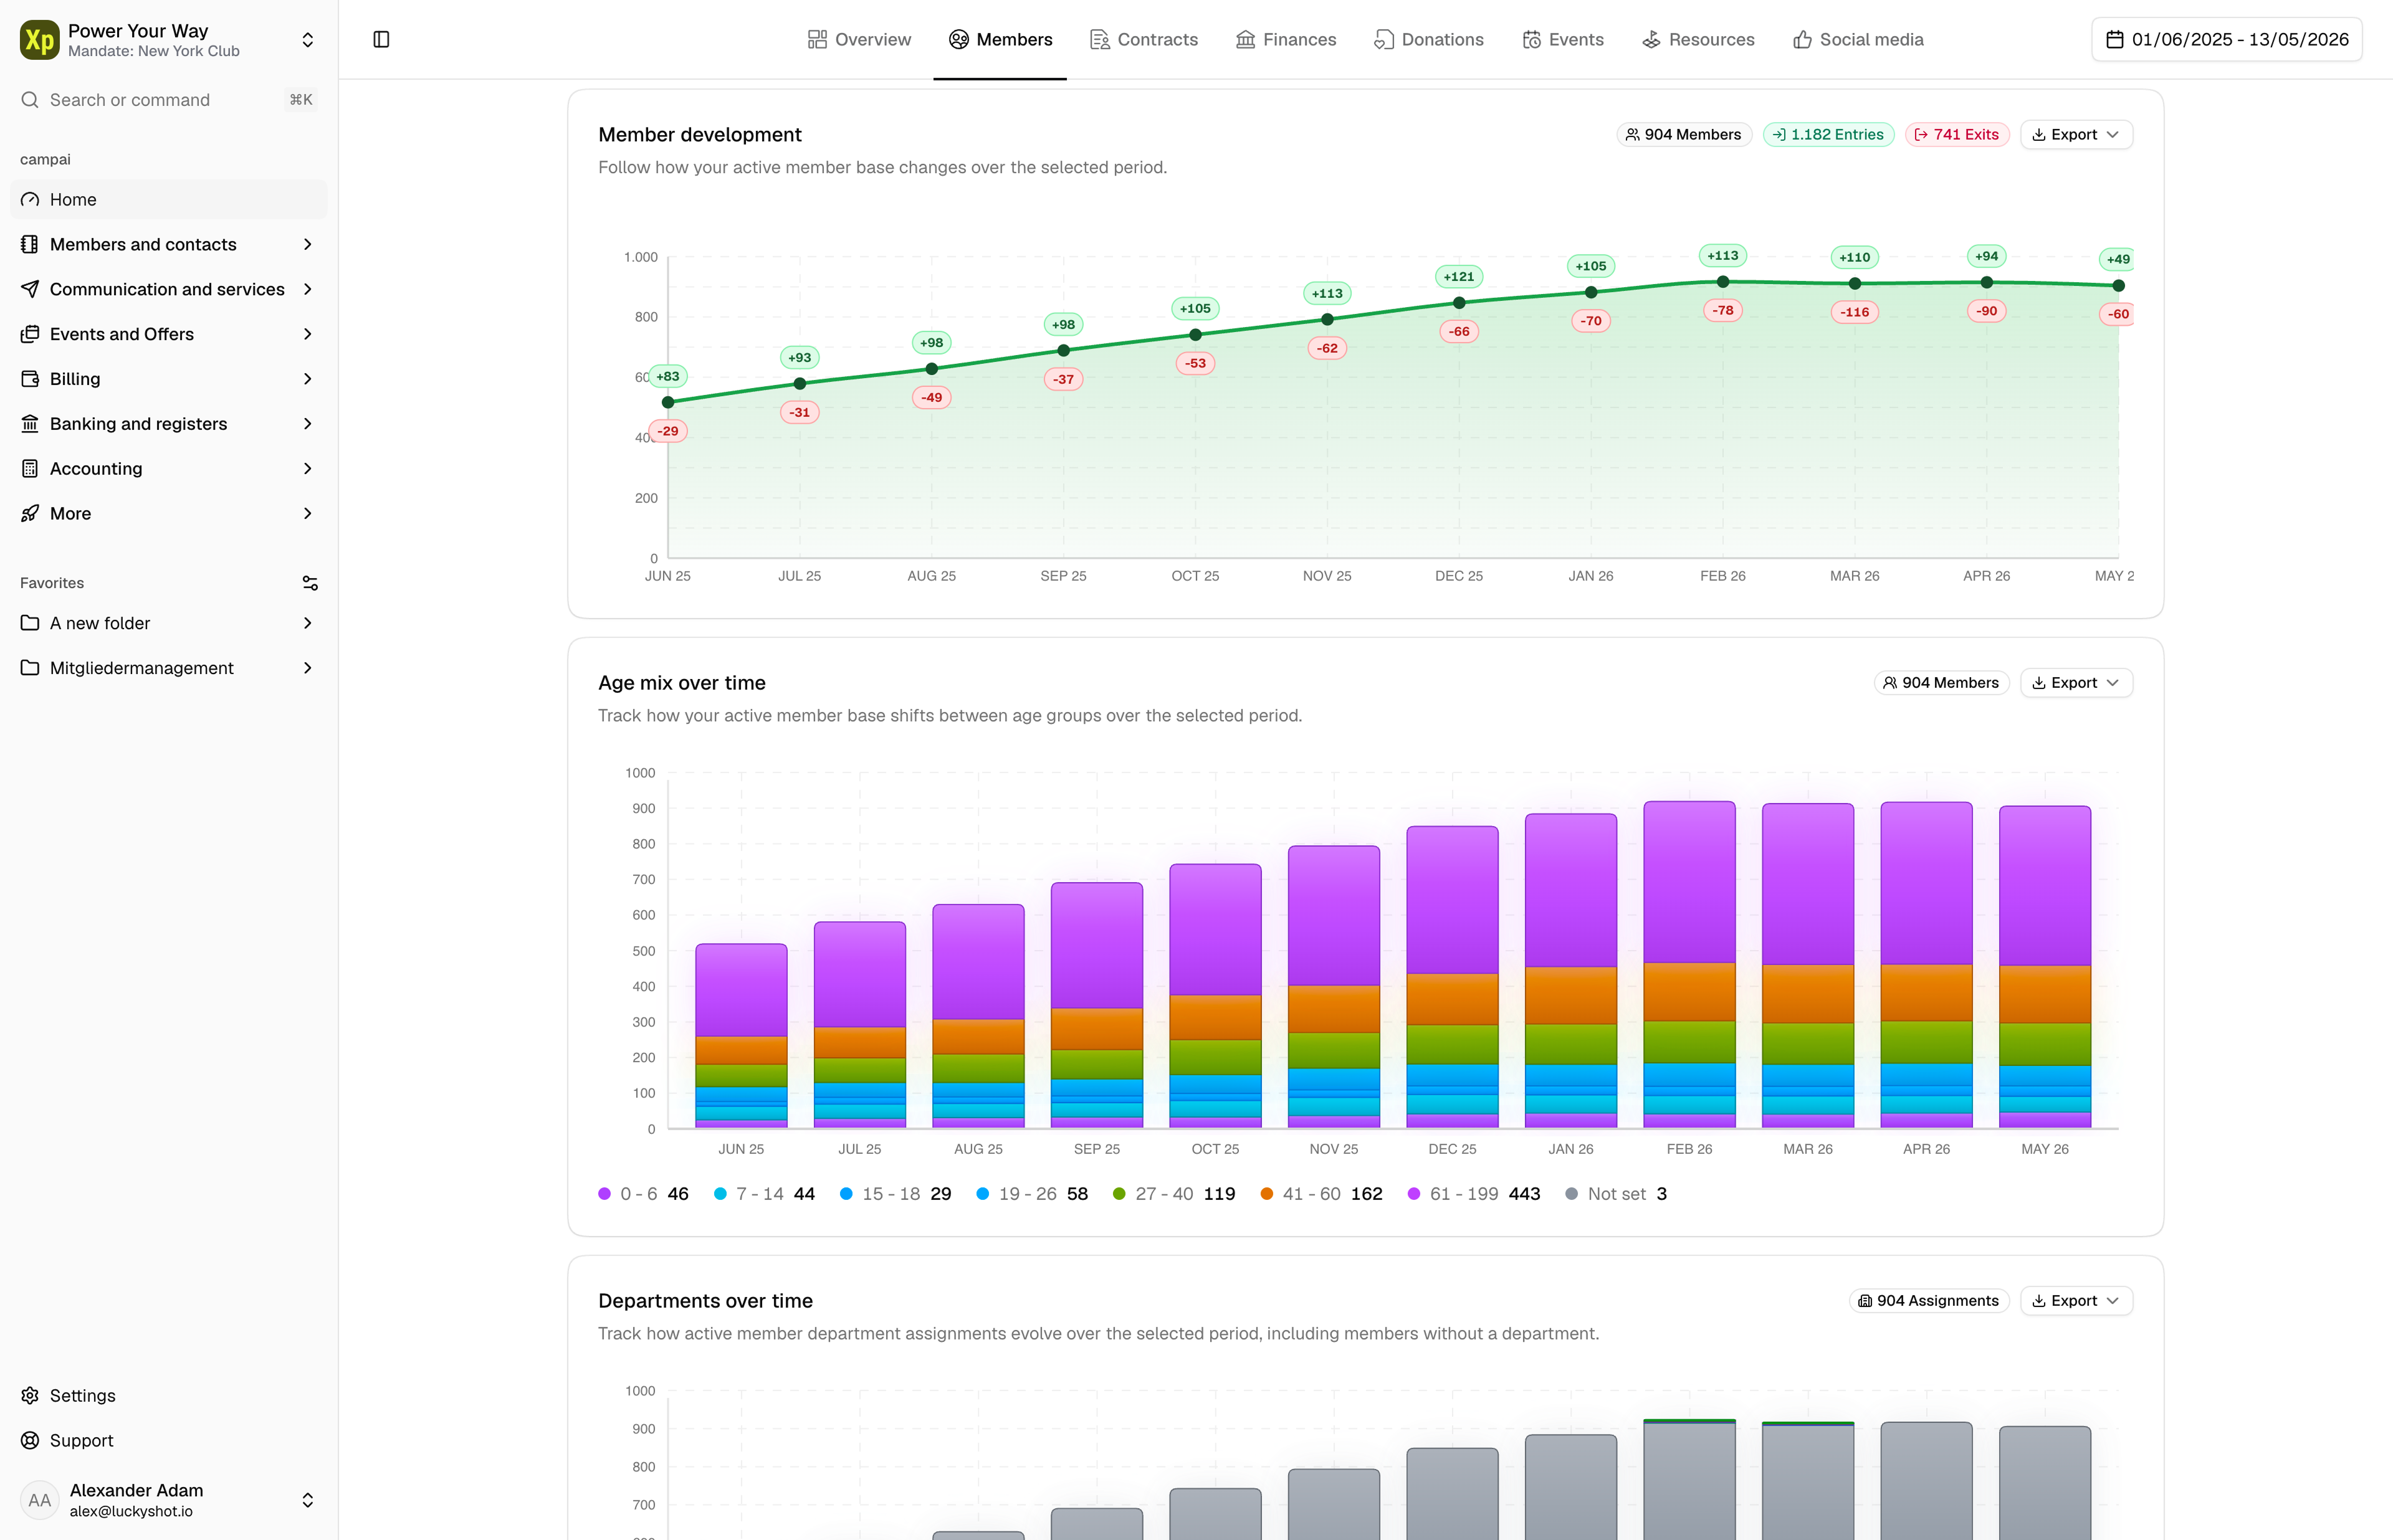The image size is (2393, 1540).
Task: Click the FEB 26 data point on line chart
Action: click(1723, 282)
